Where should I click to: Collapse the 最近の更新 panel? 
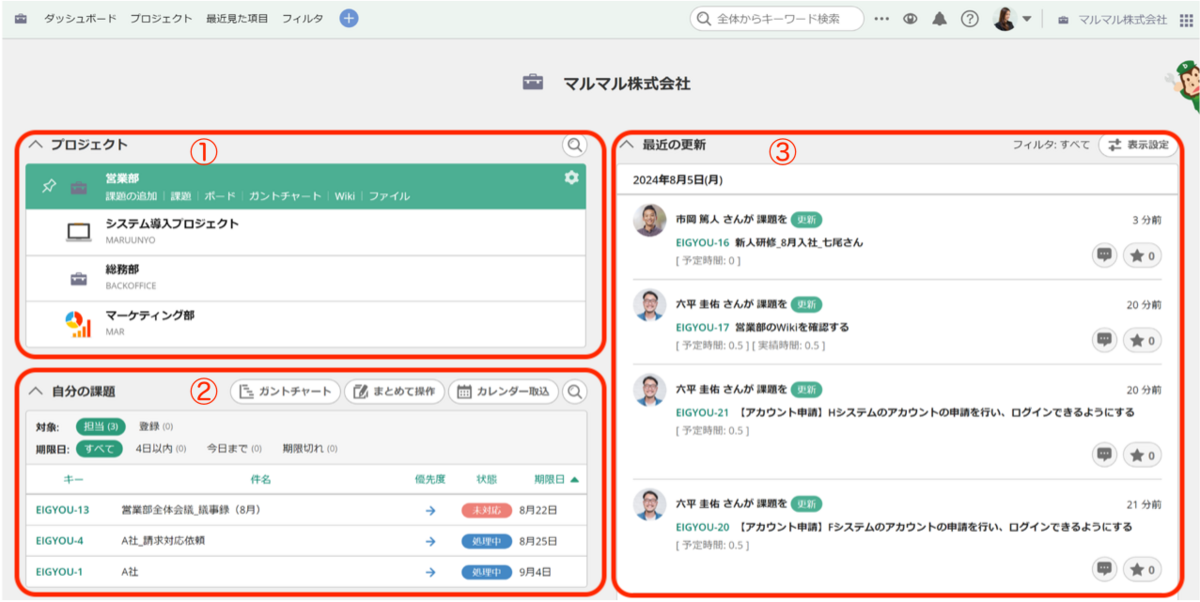628,142
